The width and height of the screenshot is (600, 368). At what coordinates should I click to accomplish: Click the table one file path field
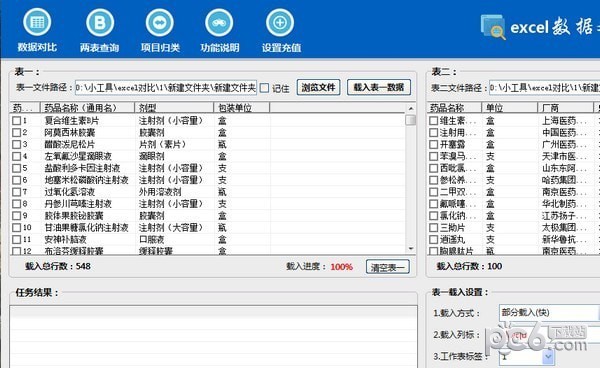[166, 88]
